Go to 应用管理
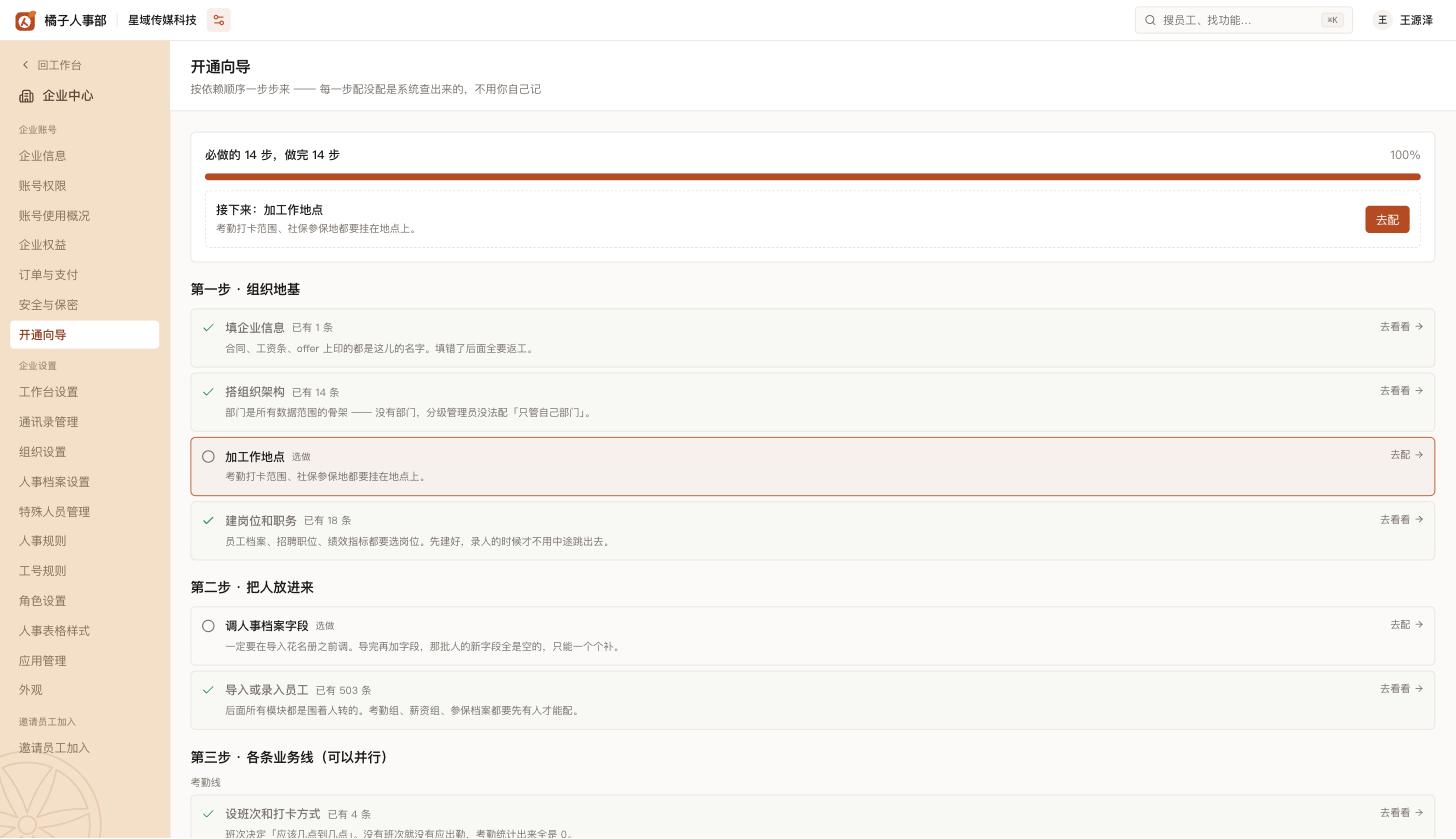This screenshot has height=839, width=1456. pyautogui.click(x=85, y=661)
